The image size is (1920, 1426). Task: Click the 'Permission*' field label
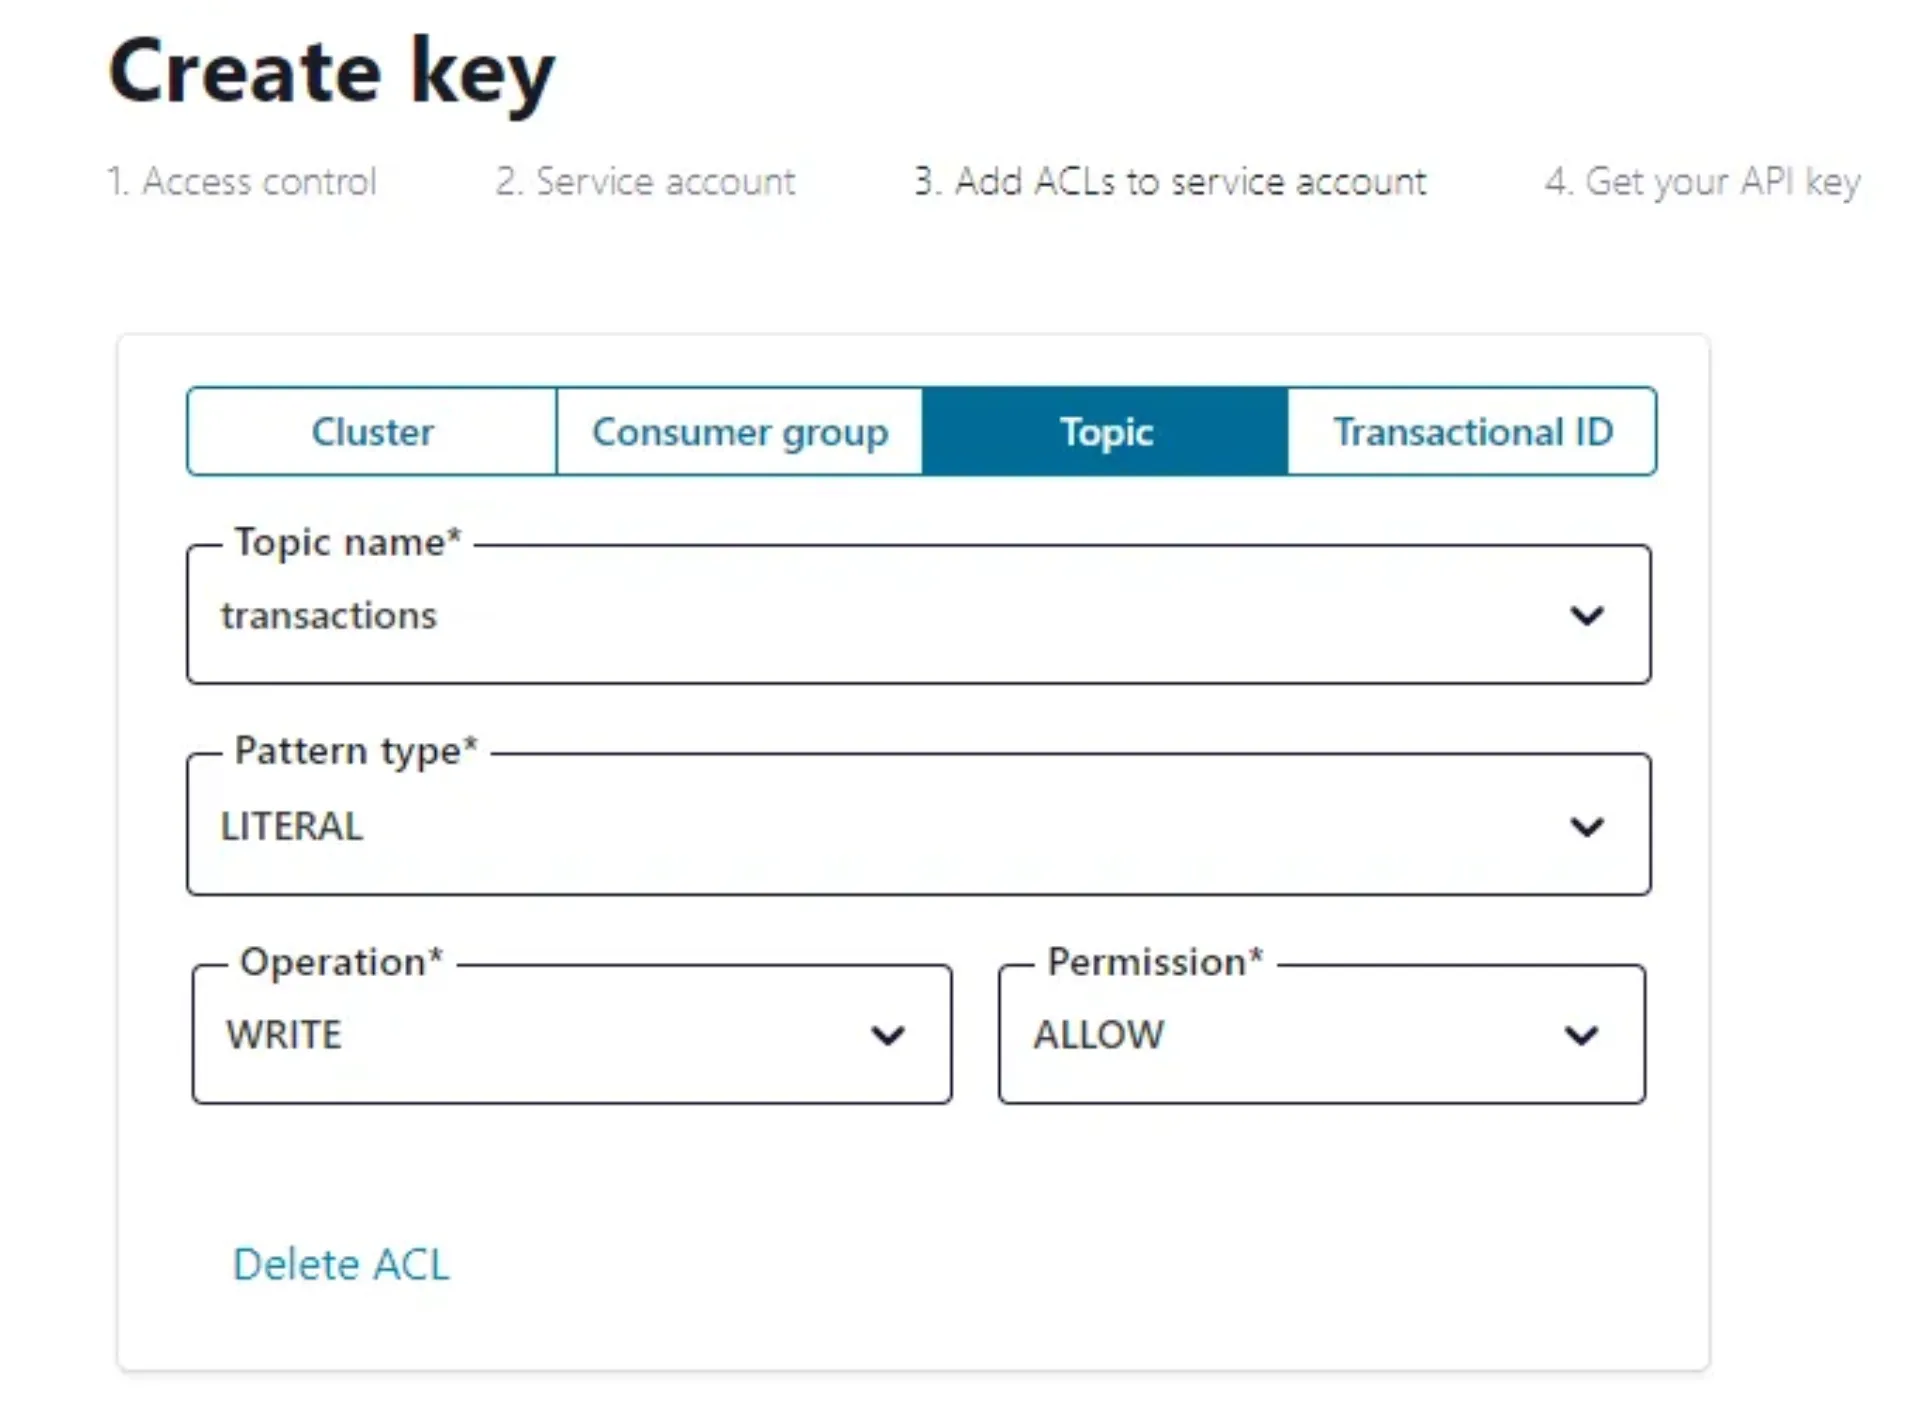(1155, 962)
